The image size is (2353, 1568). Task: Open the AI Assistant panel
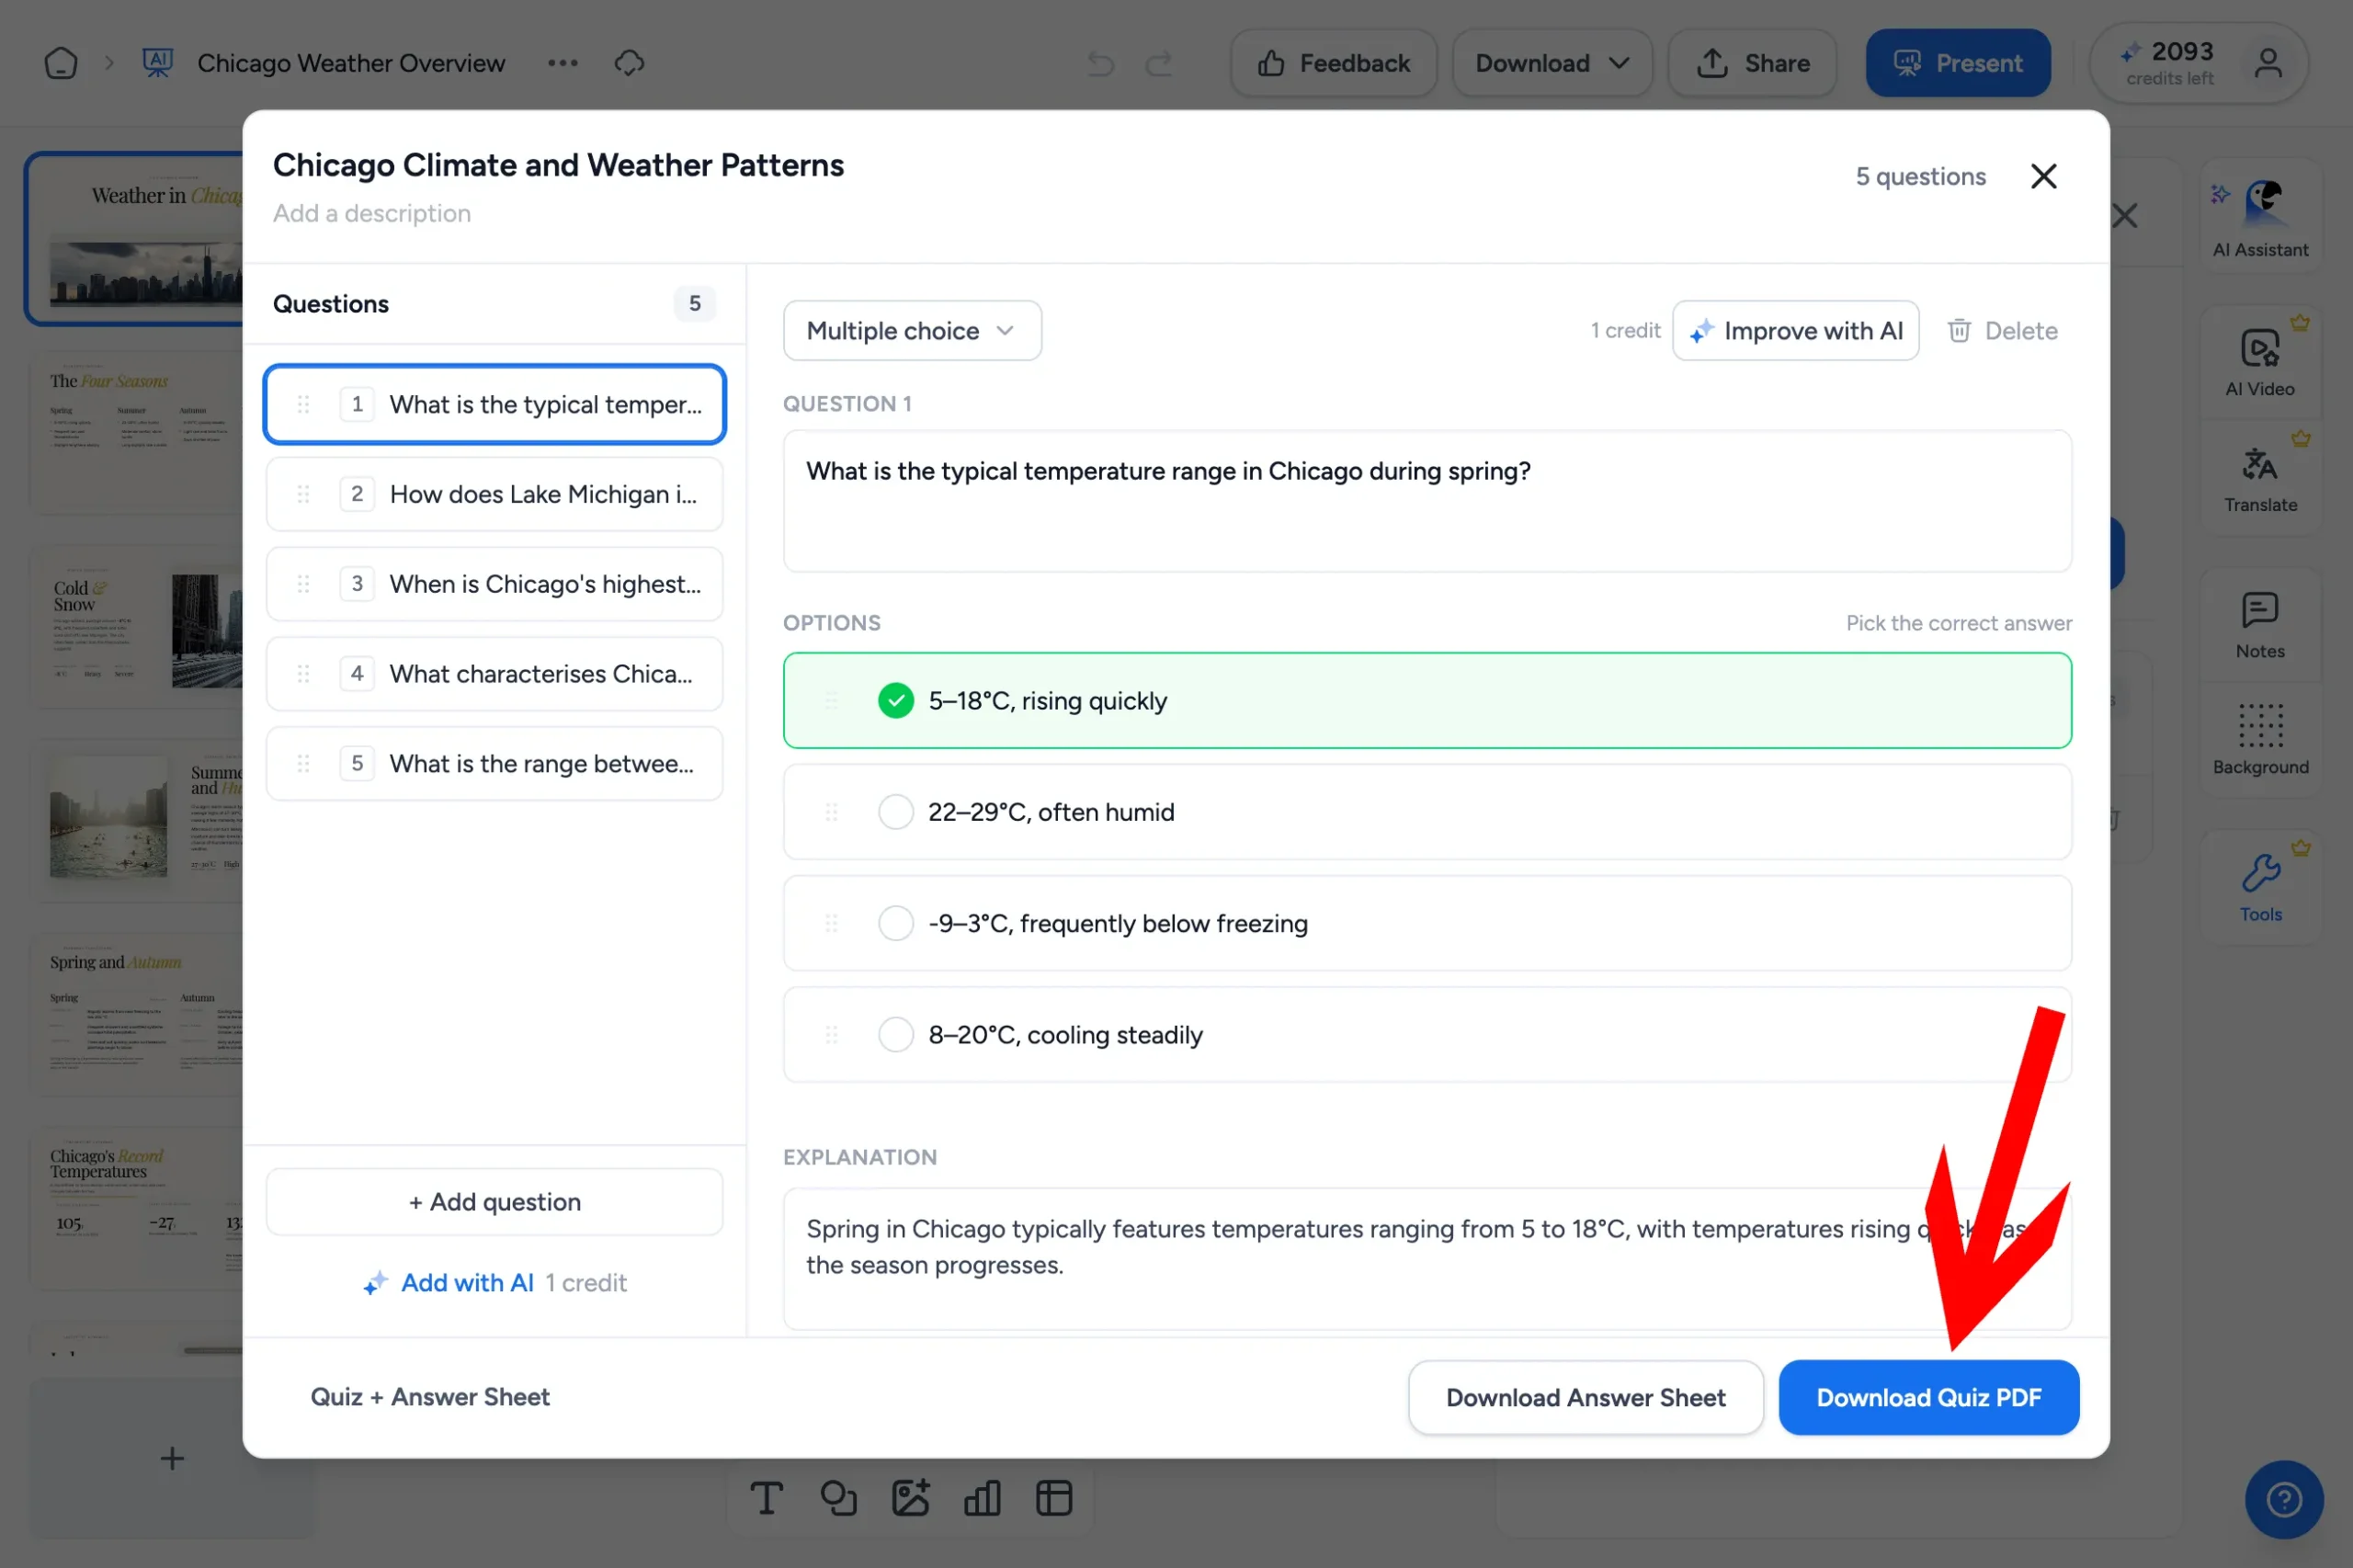pyautogui.click(x=2260, y=217)
